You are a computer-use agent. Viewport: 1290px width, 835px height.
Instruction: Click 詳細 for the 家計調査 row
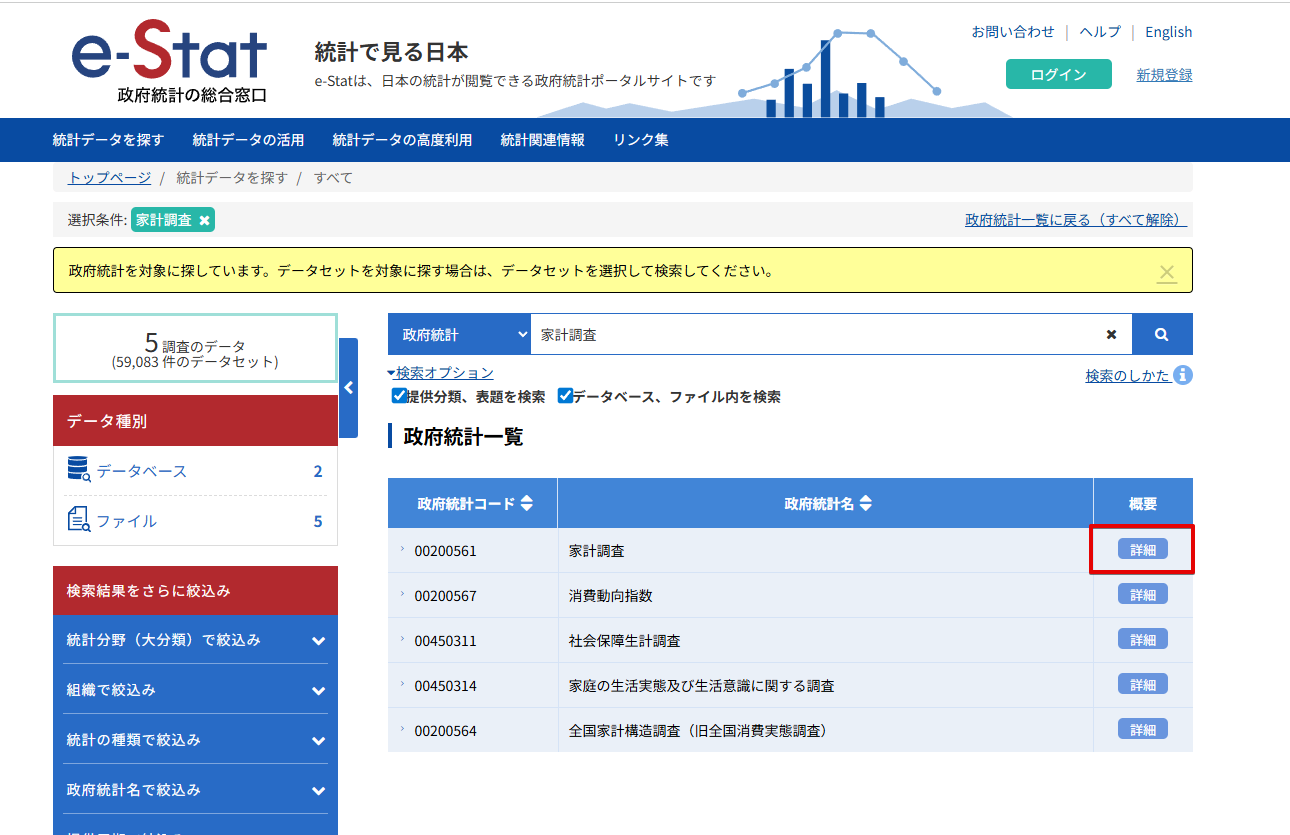pyautogui.click(x=1142, y=549)
